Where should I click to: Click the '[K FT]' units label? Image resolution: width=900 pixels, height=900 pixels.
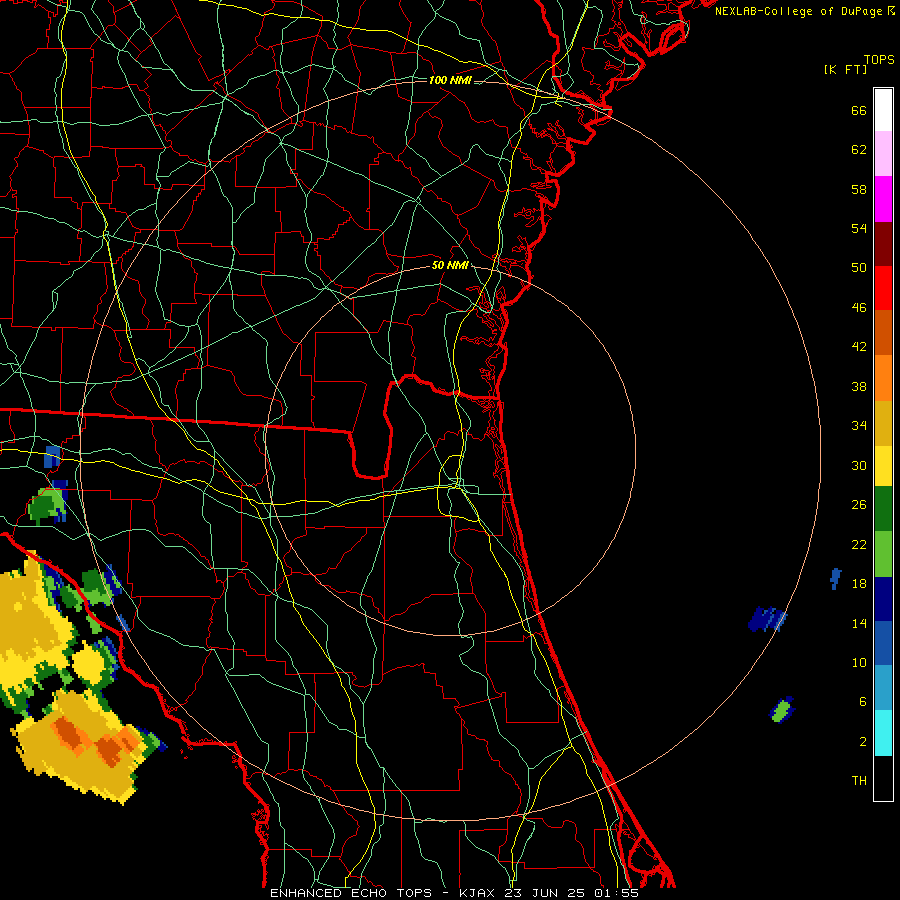(x=845, y=69)
